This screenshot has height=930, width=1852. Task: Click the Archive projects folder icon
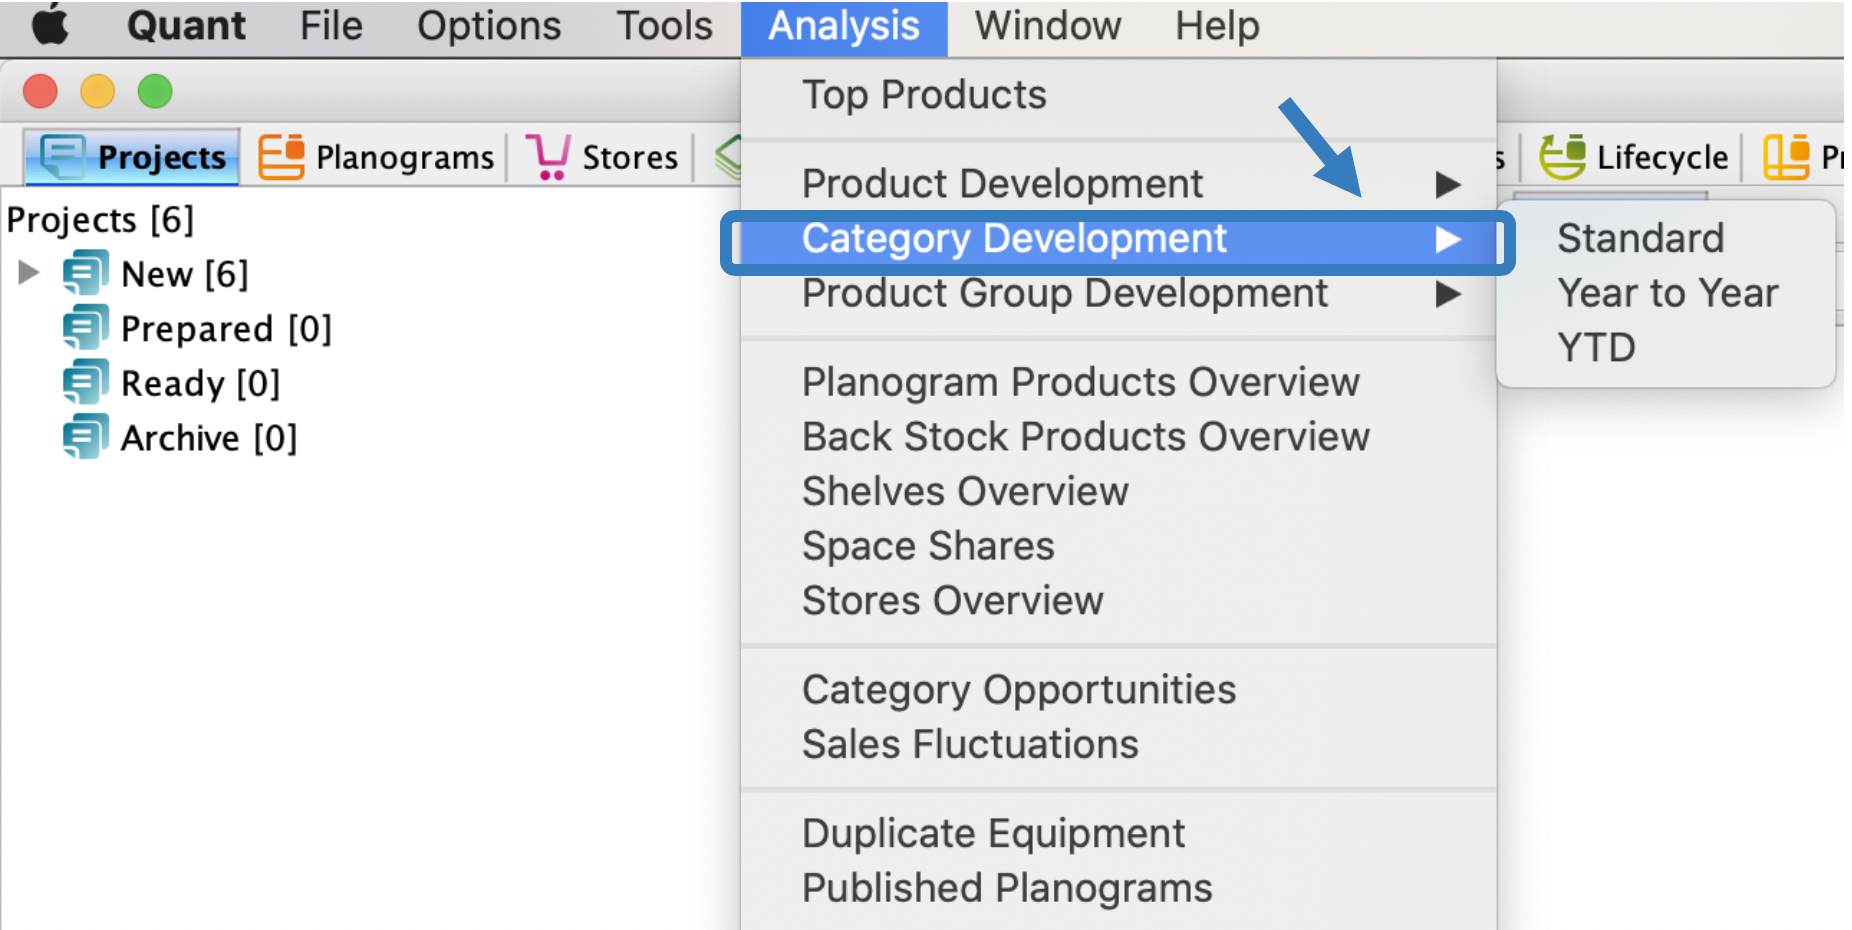[x=85, y=438]
